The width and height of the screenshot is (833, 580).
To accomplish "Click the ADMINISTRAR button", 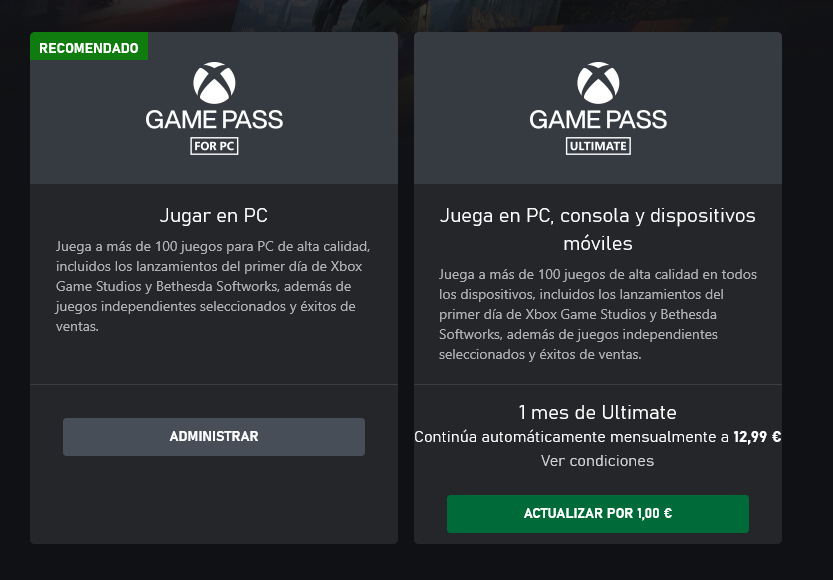I will (214, 437).
